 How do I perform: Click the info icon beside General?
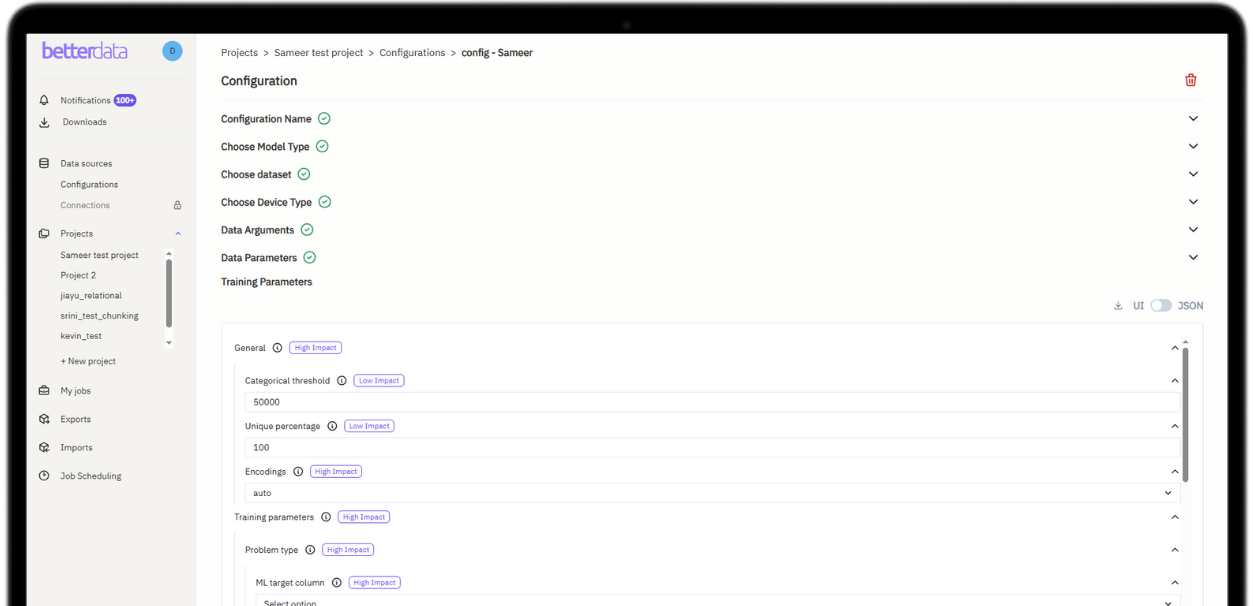coord(277,348)
